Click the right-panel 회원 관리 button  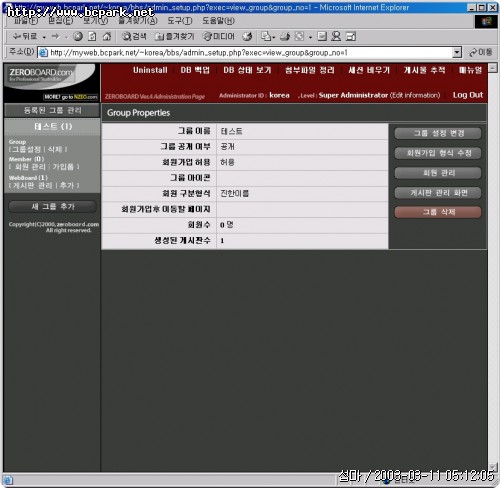click(x=438, y=173)
